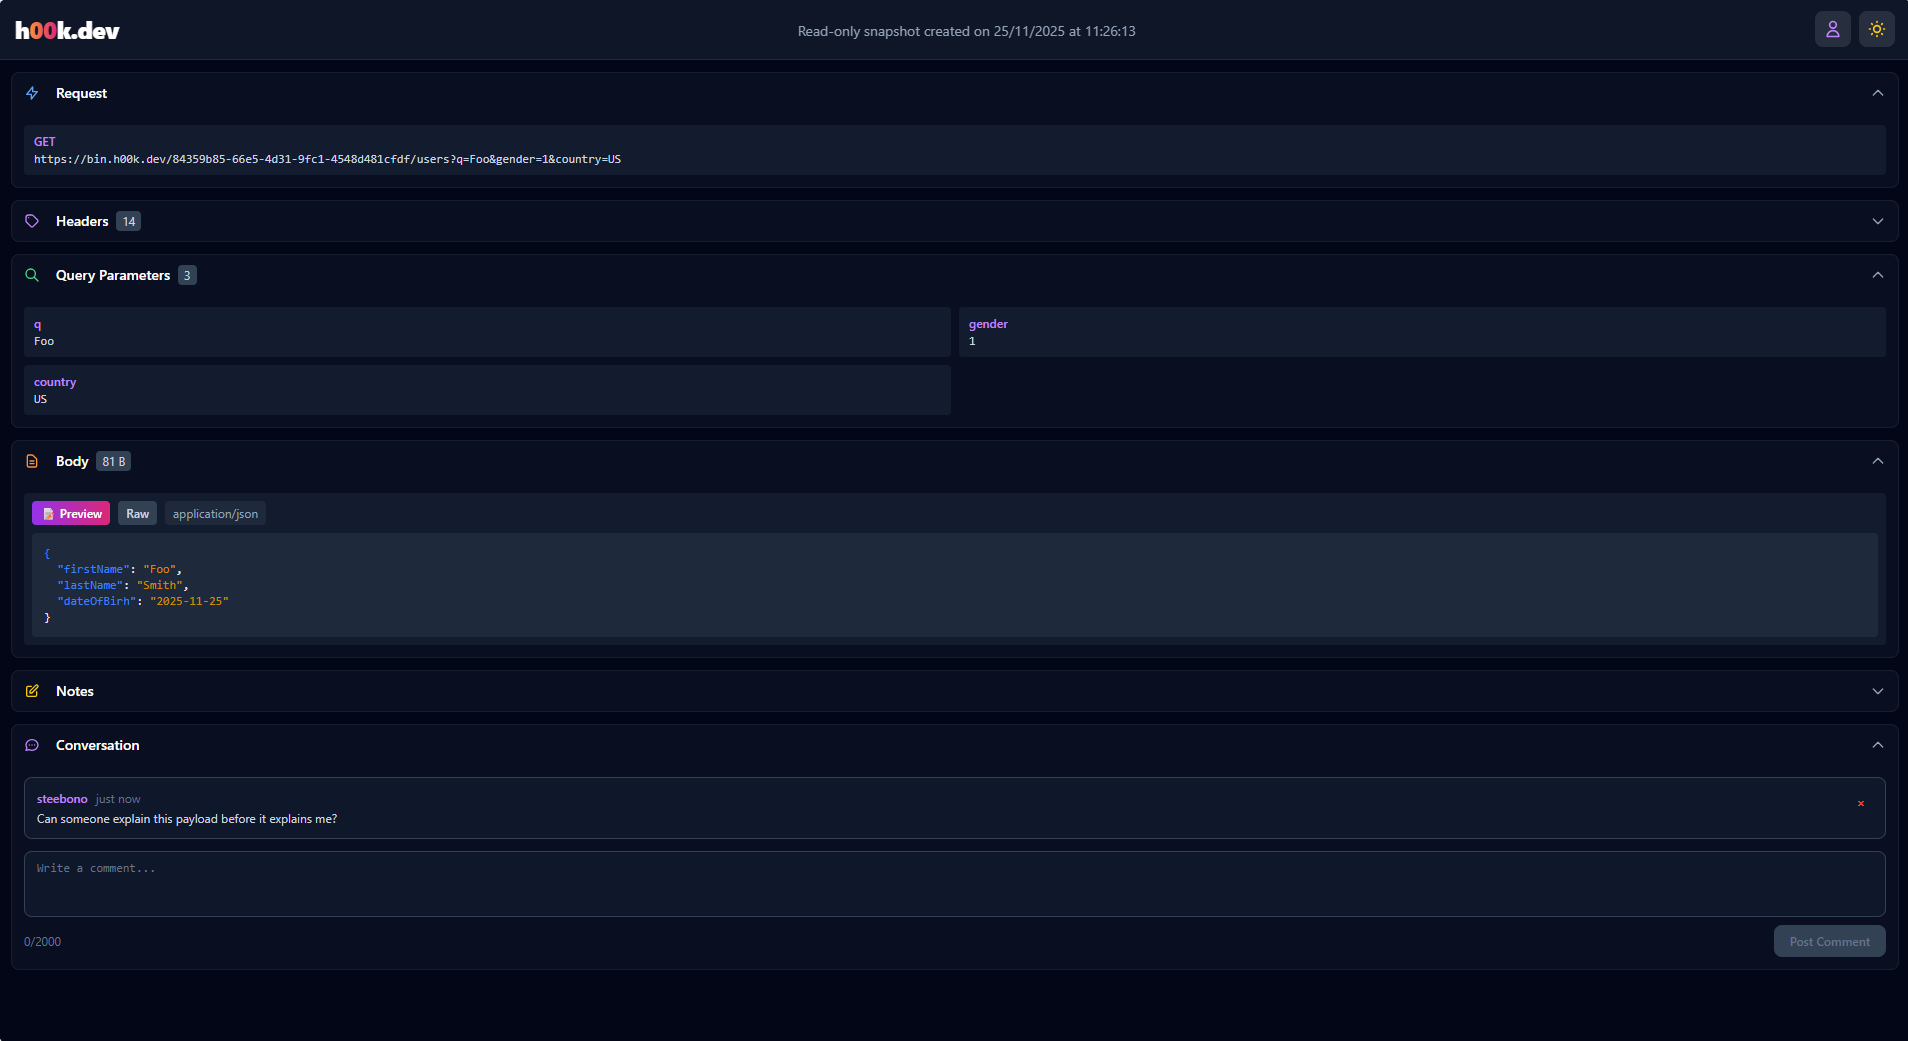Collapse the Body section
The height and width of the screenshot is (1041, 1908).
coord(1877,461)
